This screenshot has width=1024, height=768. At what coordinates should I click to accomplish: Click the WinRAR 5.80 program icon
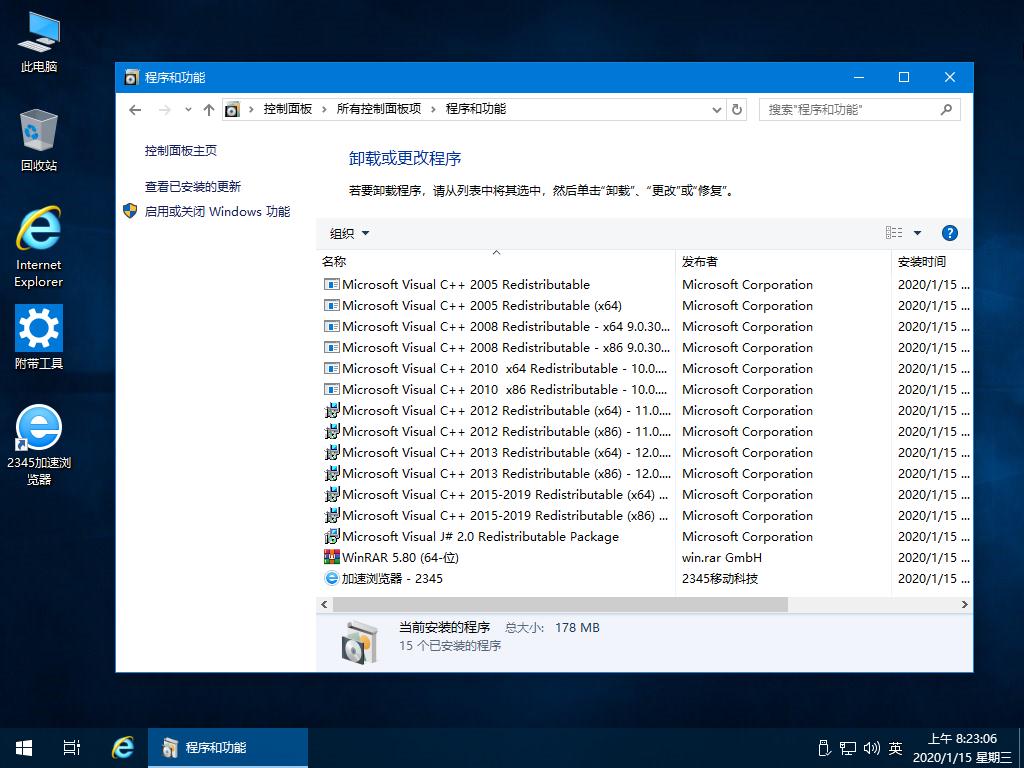pyautogui.click(x=332, y=557)
